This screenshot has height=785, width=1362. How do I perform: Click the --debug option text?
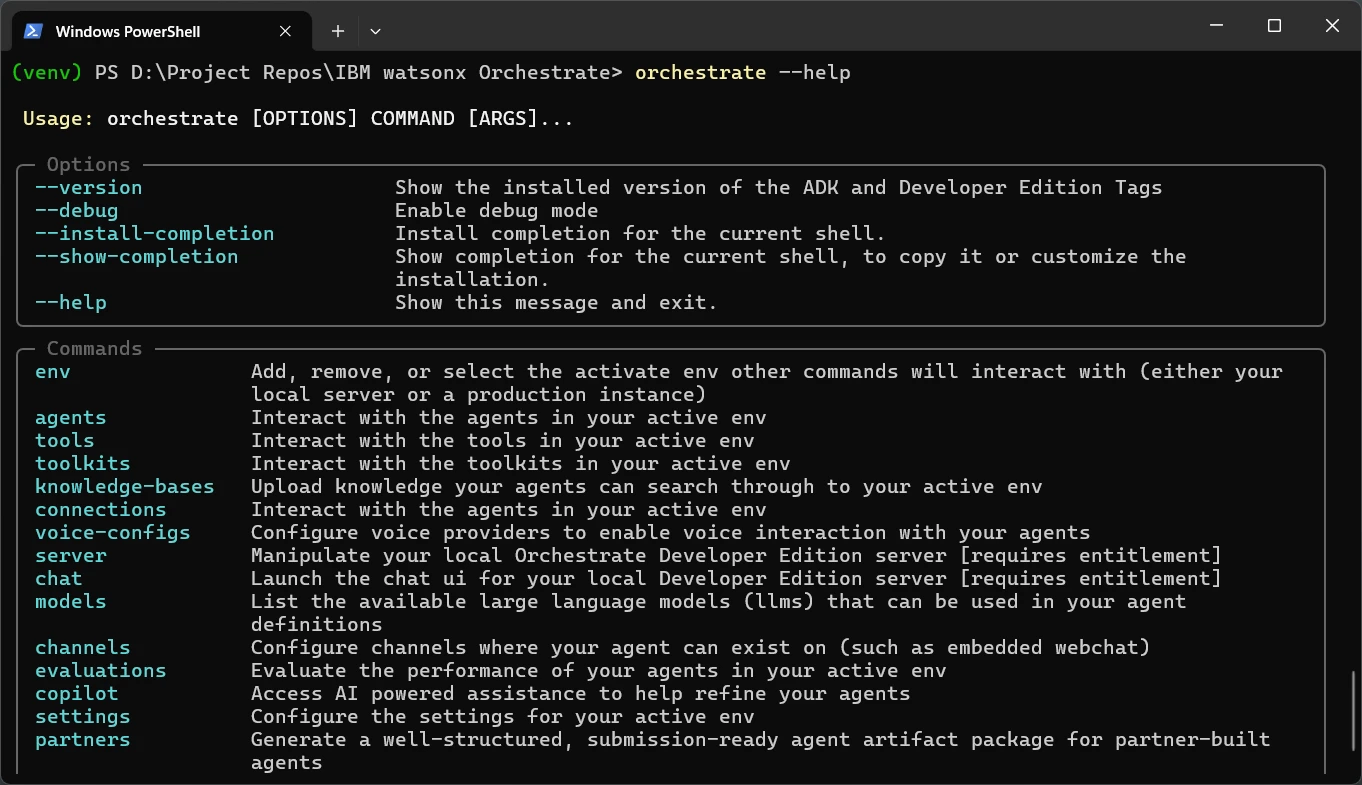coord(77,210)
